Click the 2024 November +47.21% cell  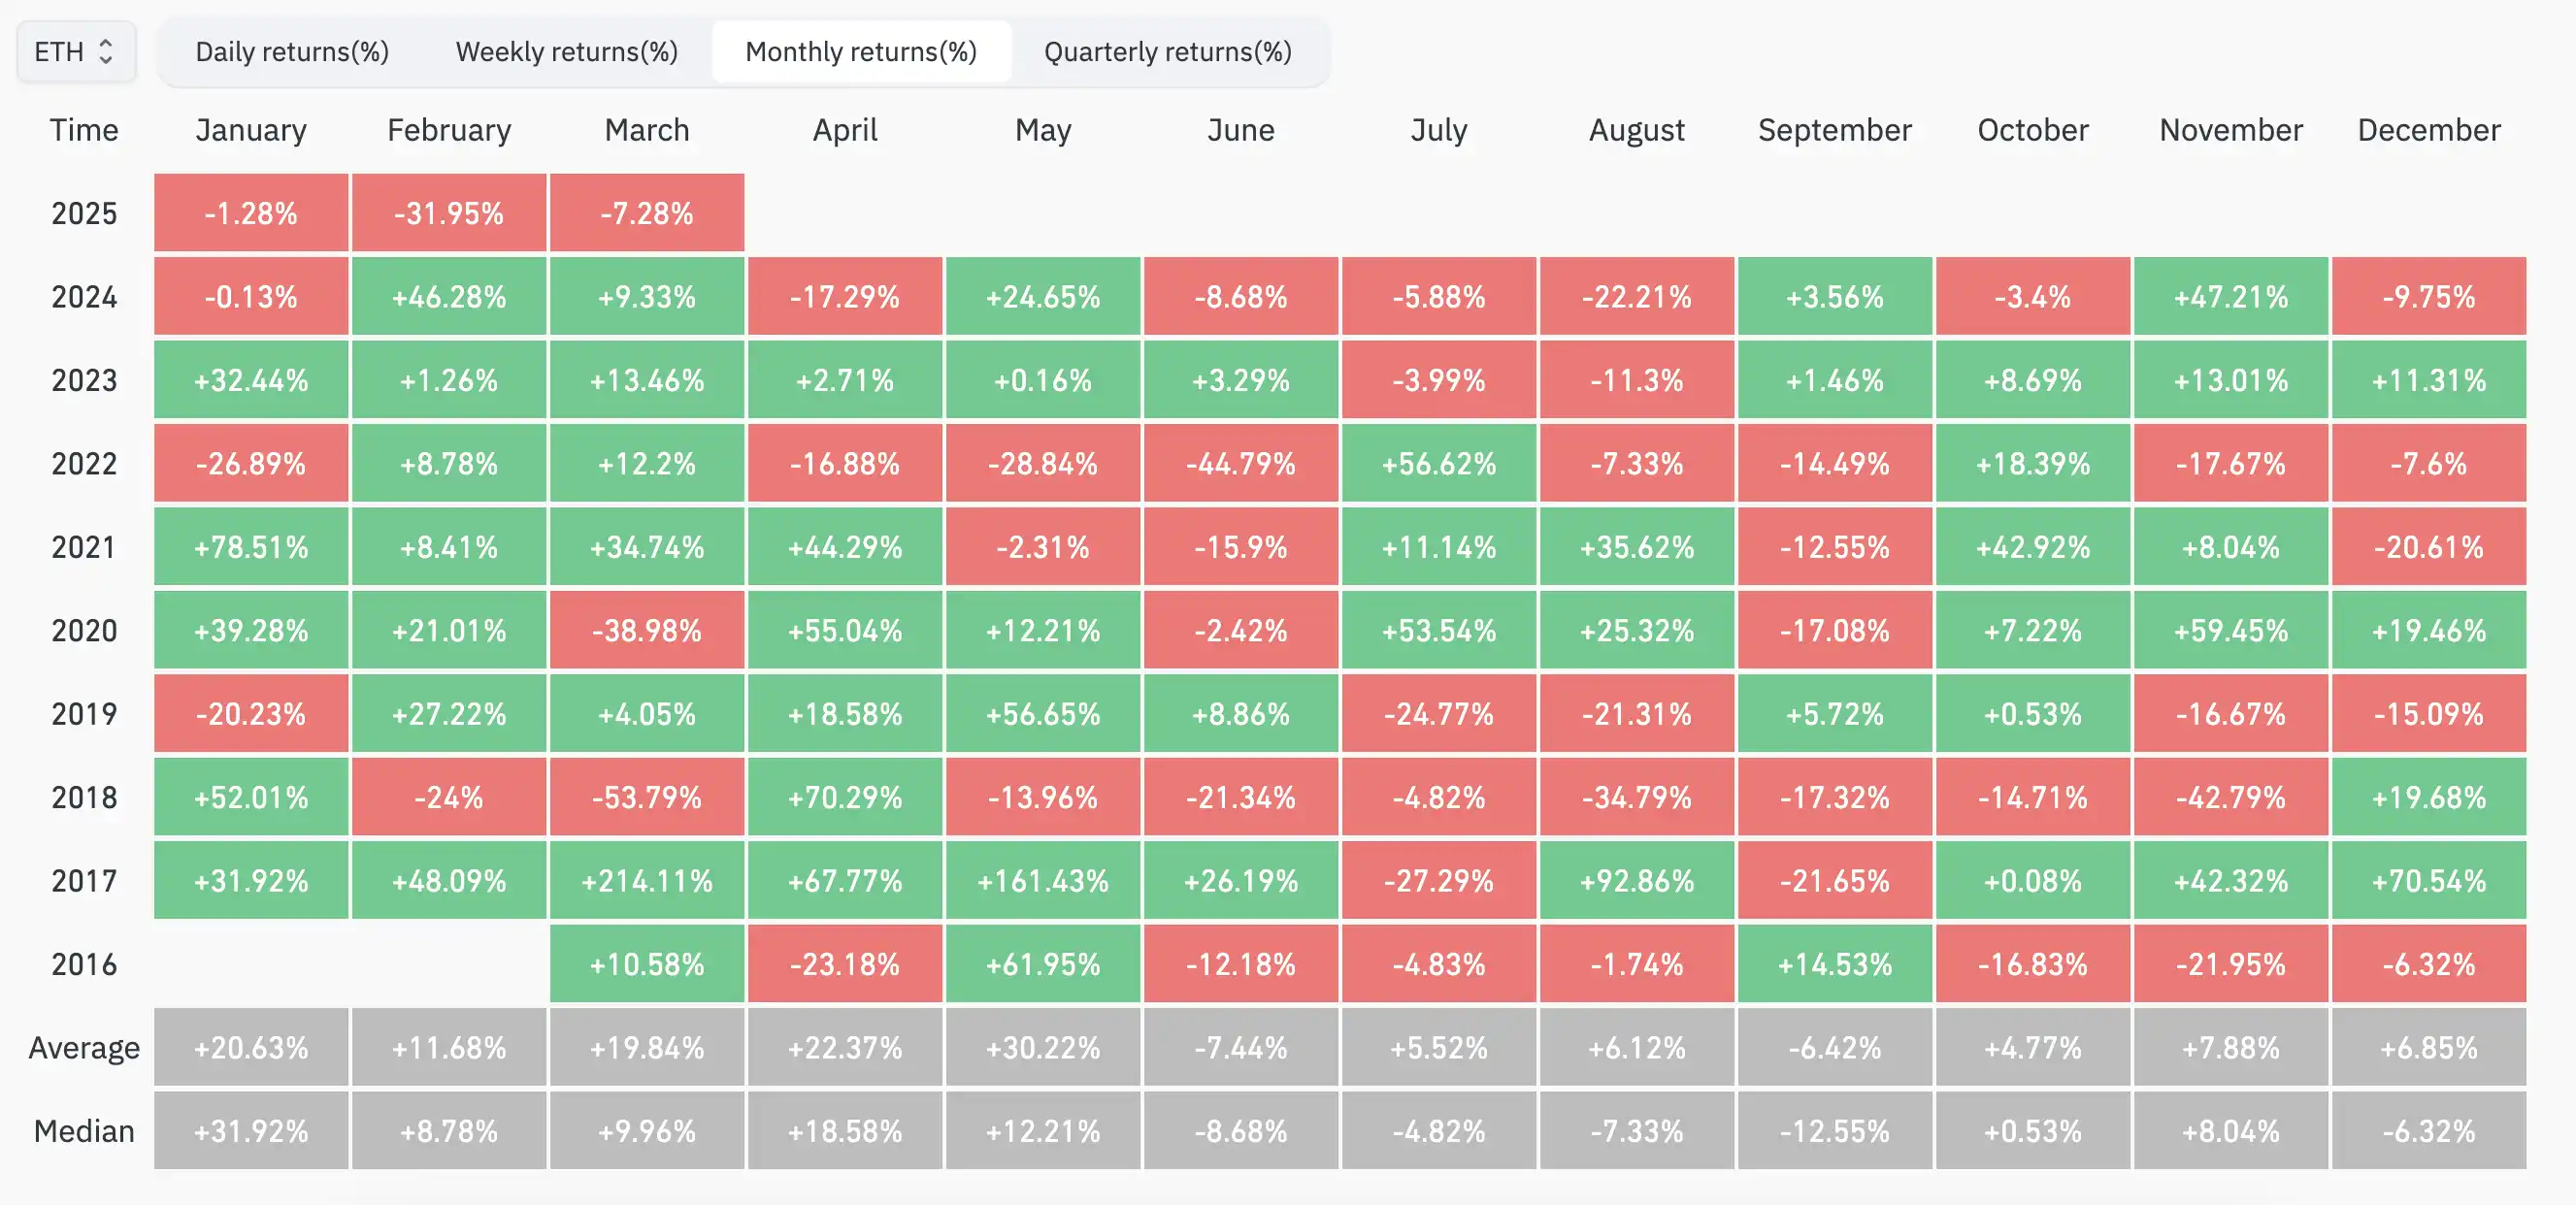coord(2230,297)
